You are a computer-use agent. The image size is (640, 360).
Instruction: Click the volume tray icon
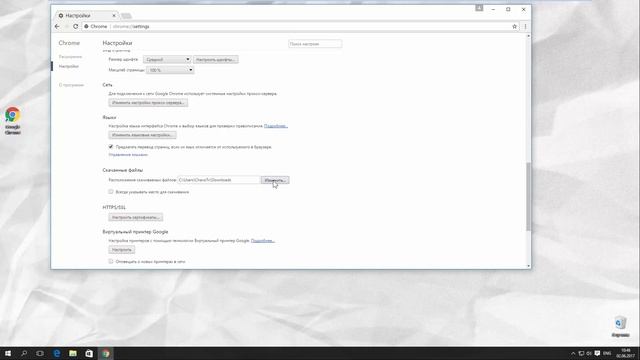pos(589,353)
